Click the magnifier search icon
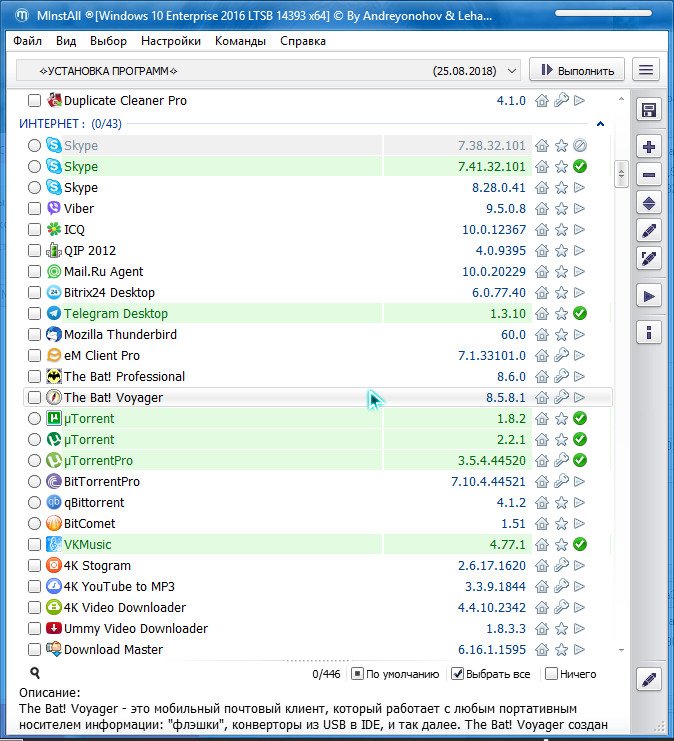 pos(35,673)
